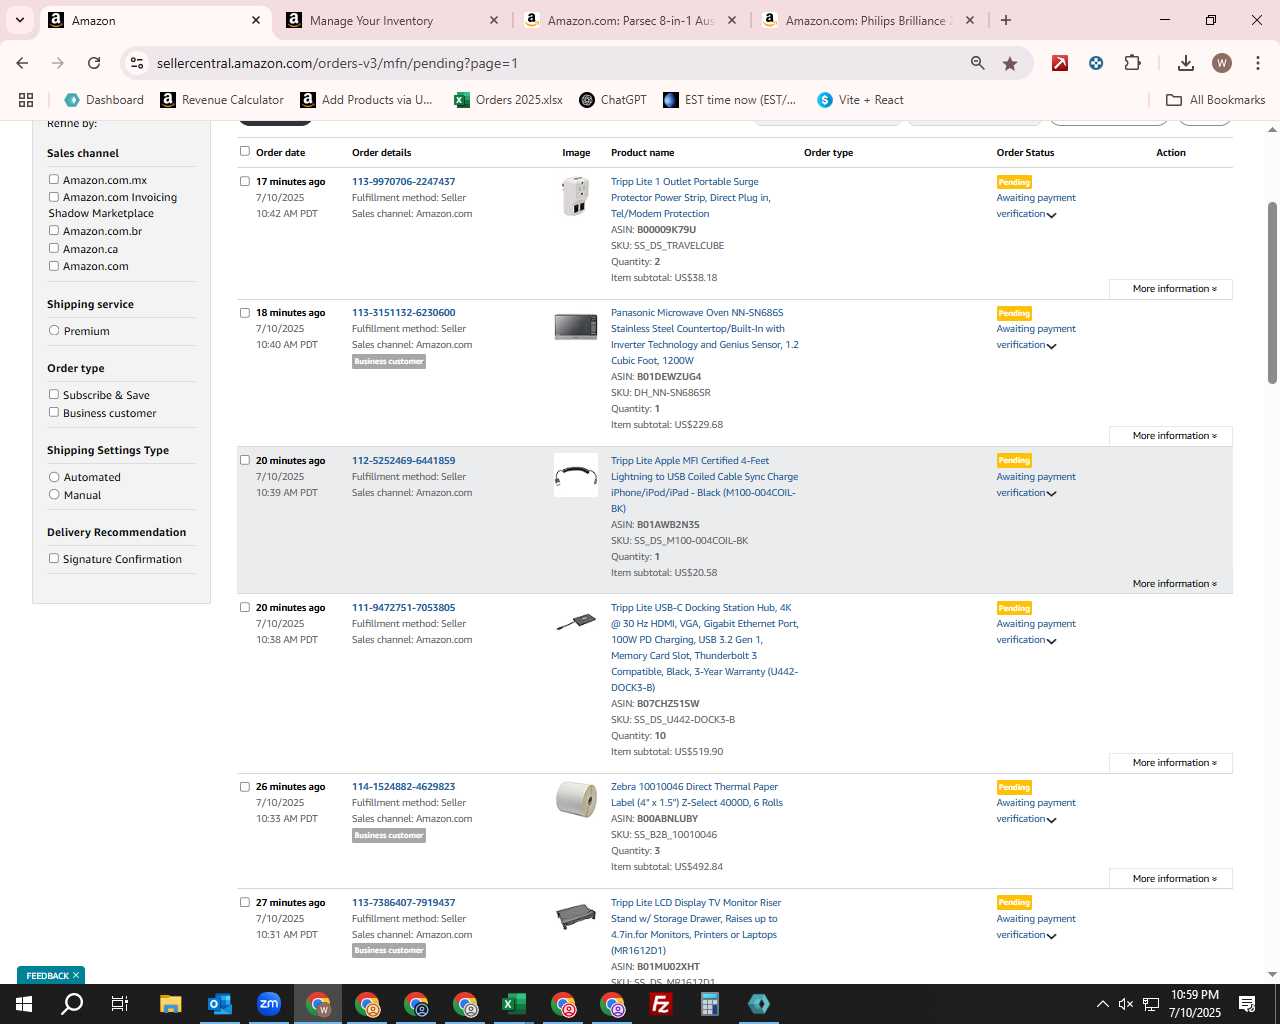Open tab search dropdown arrow
This screenshot has height=1024, width=1280.
coord(19,20)
